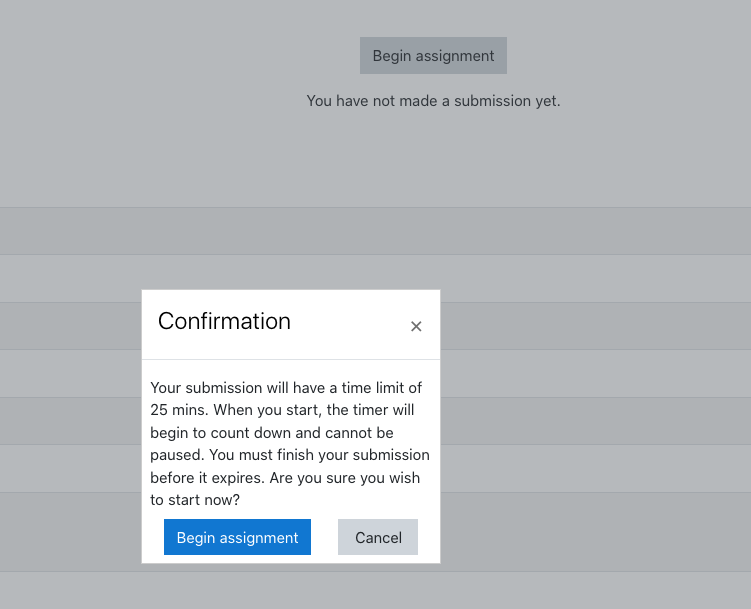This screenshot has height=609, width=751.
Task: Select the Confirmation dialog title
Action: pyautogui.click(x=224, y=321)
